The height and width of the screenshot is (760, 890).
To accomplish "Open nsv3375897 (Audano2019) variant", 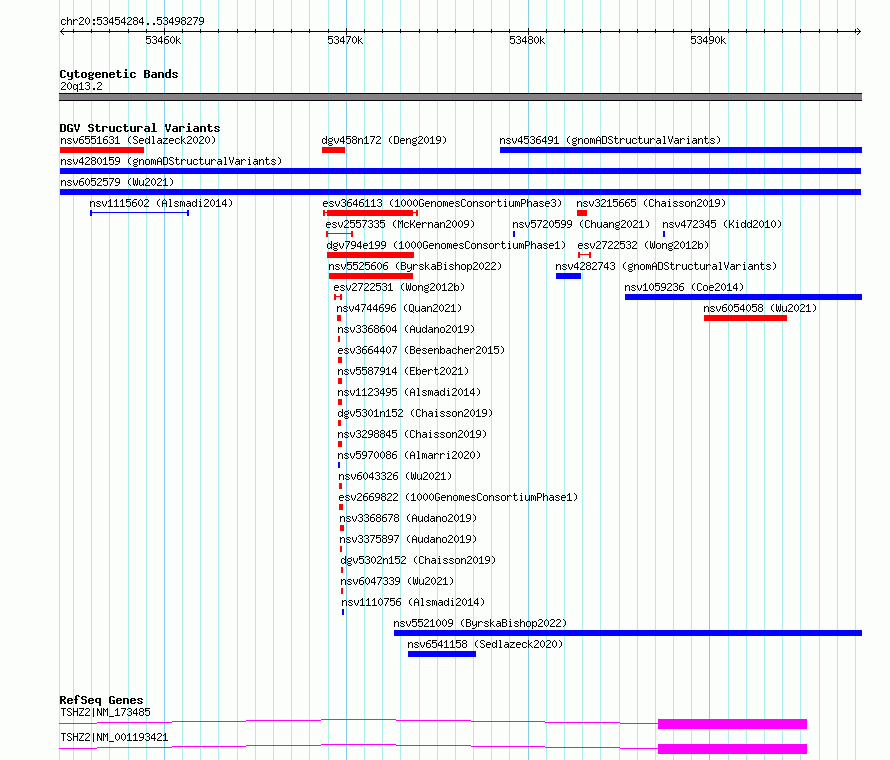I will (x=408, y=539).
